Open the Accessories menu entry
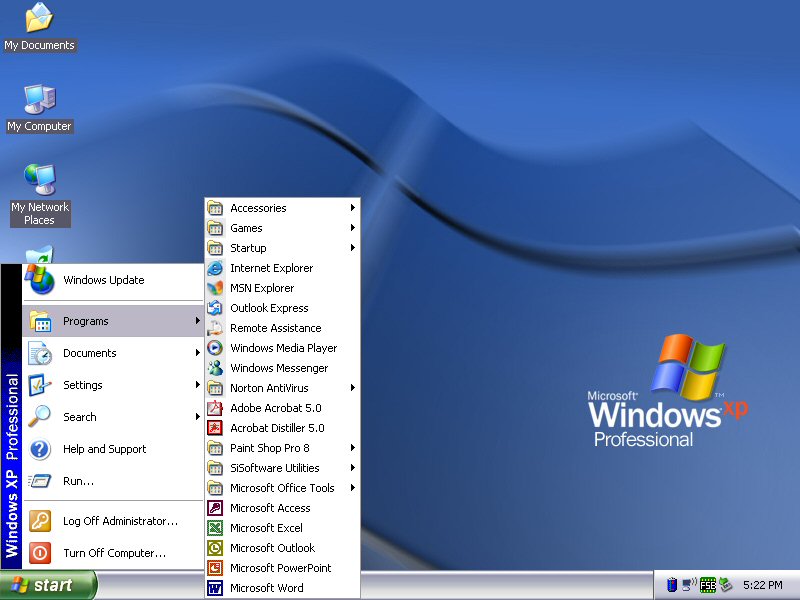Viewport: 800px width, 600px height. pos(282,208)
